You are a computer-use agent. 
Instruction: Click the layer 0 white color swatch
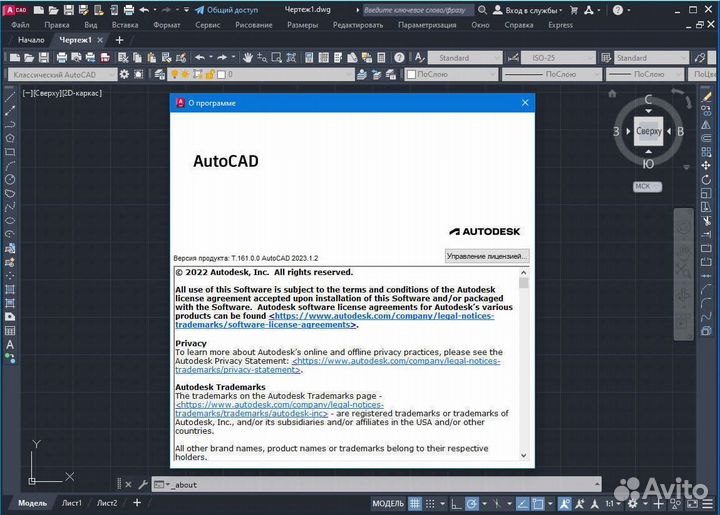221,74
